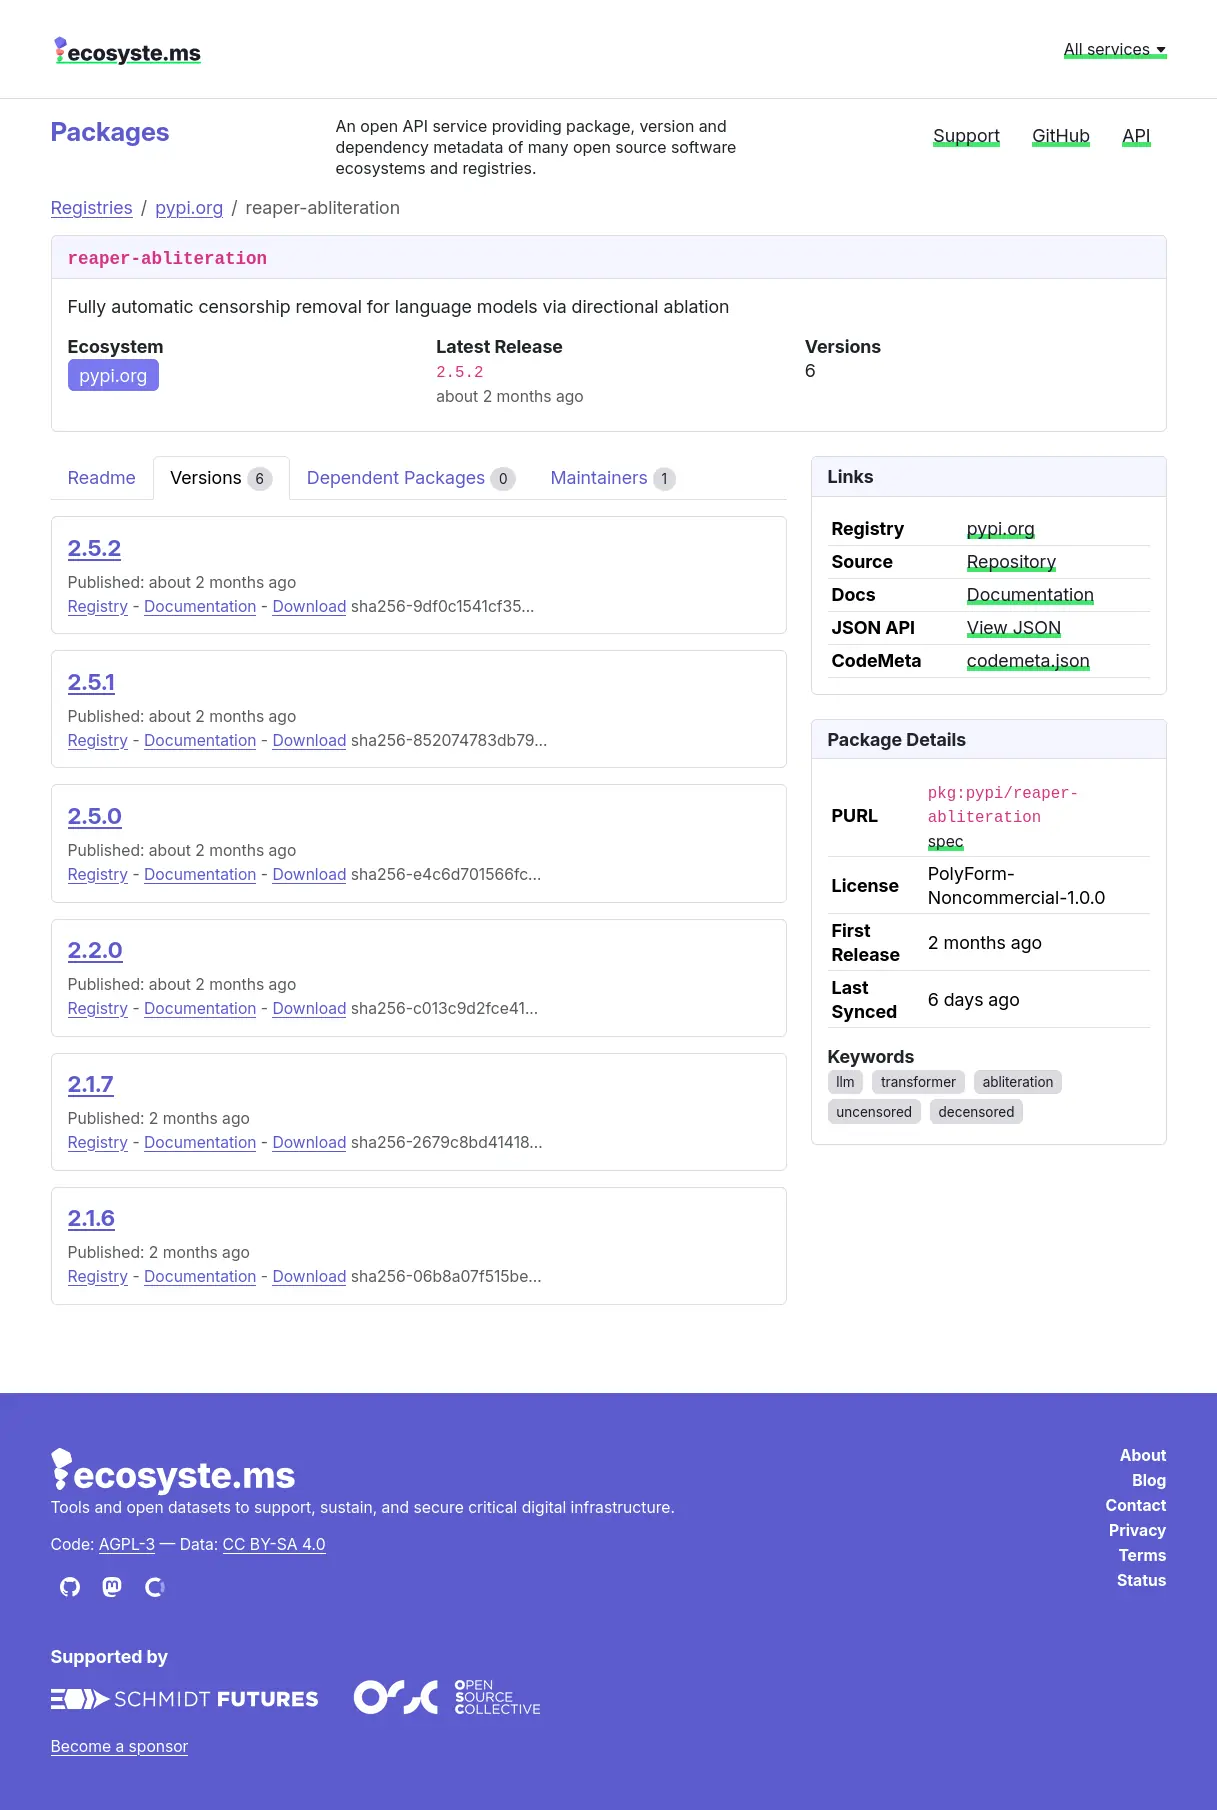Navigate to Registries breadcrumb
This screenshot has height=1810, width=1217.
(92, 208)
